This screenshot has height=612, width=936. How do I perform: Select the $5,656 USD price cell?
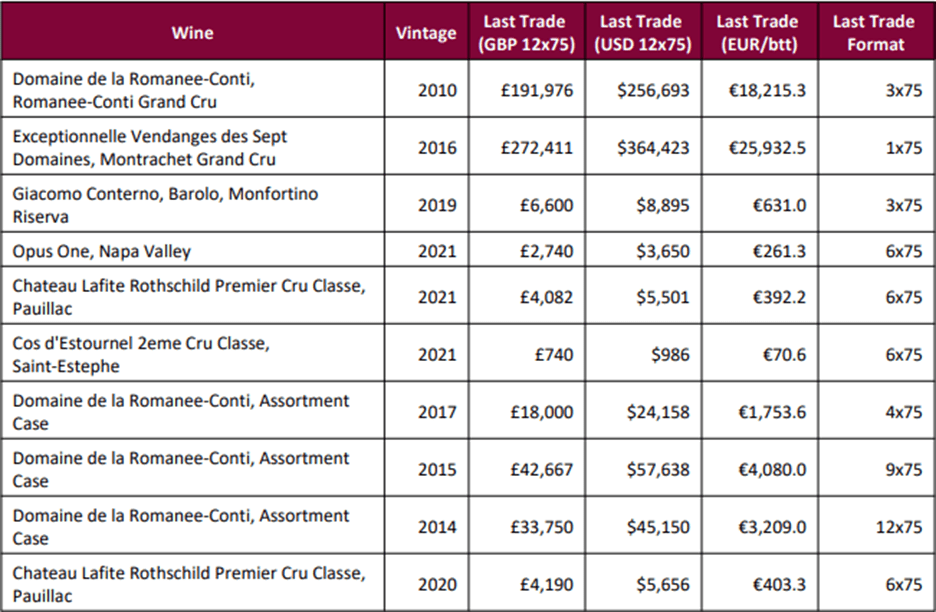click(663, 585)
